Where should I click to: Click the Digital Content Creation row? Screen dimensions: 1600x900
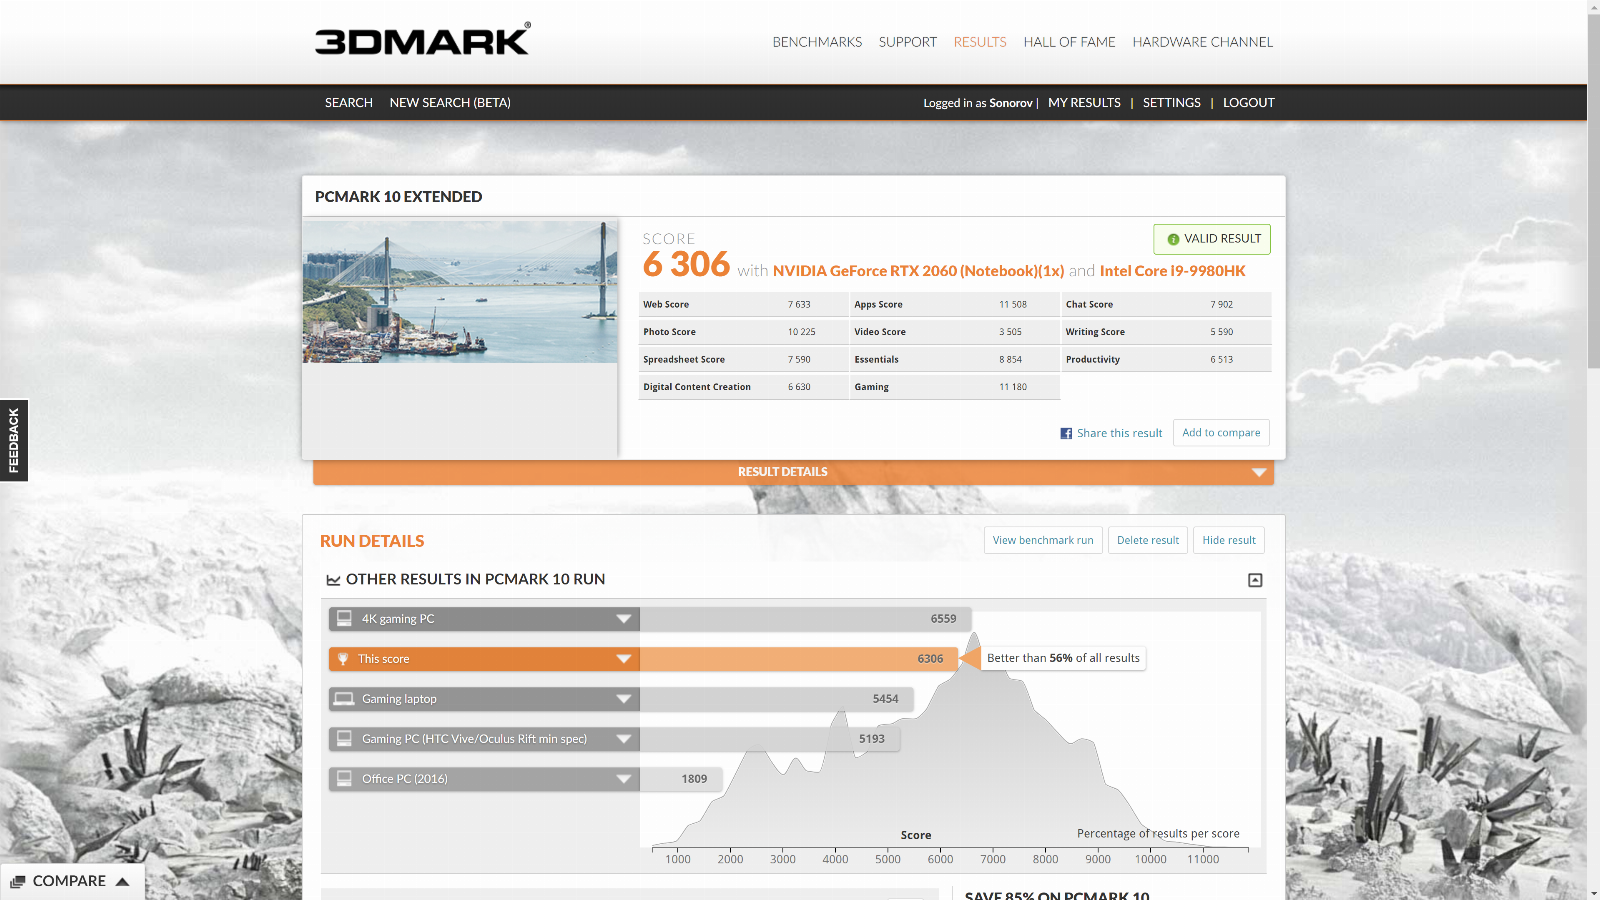[744, 387]
